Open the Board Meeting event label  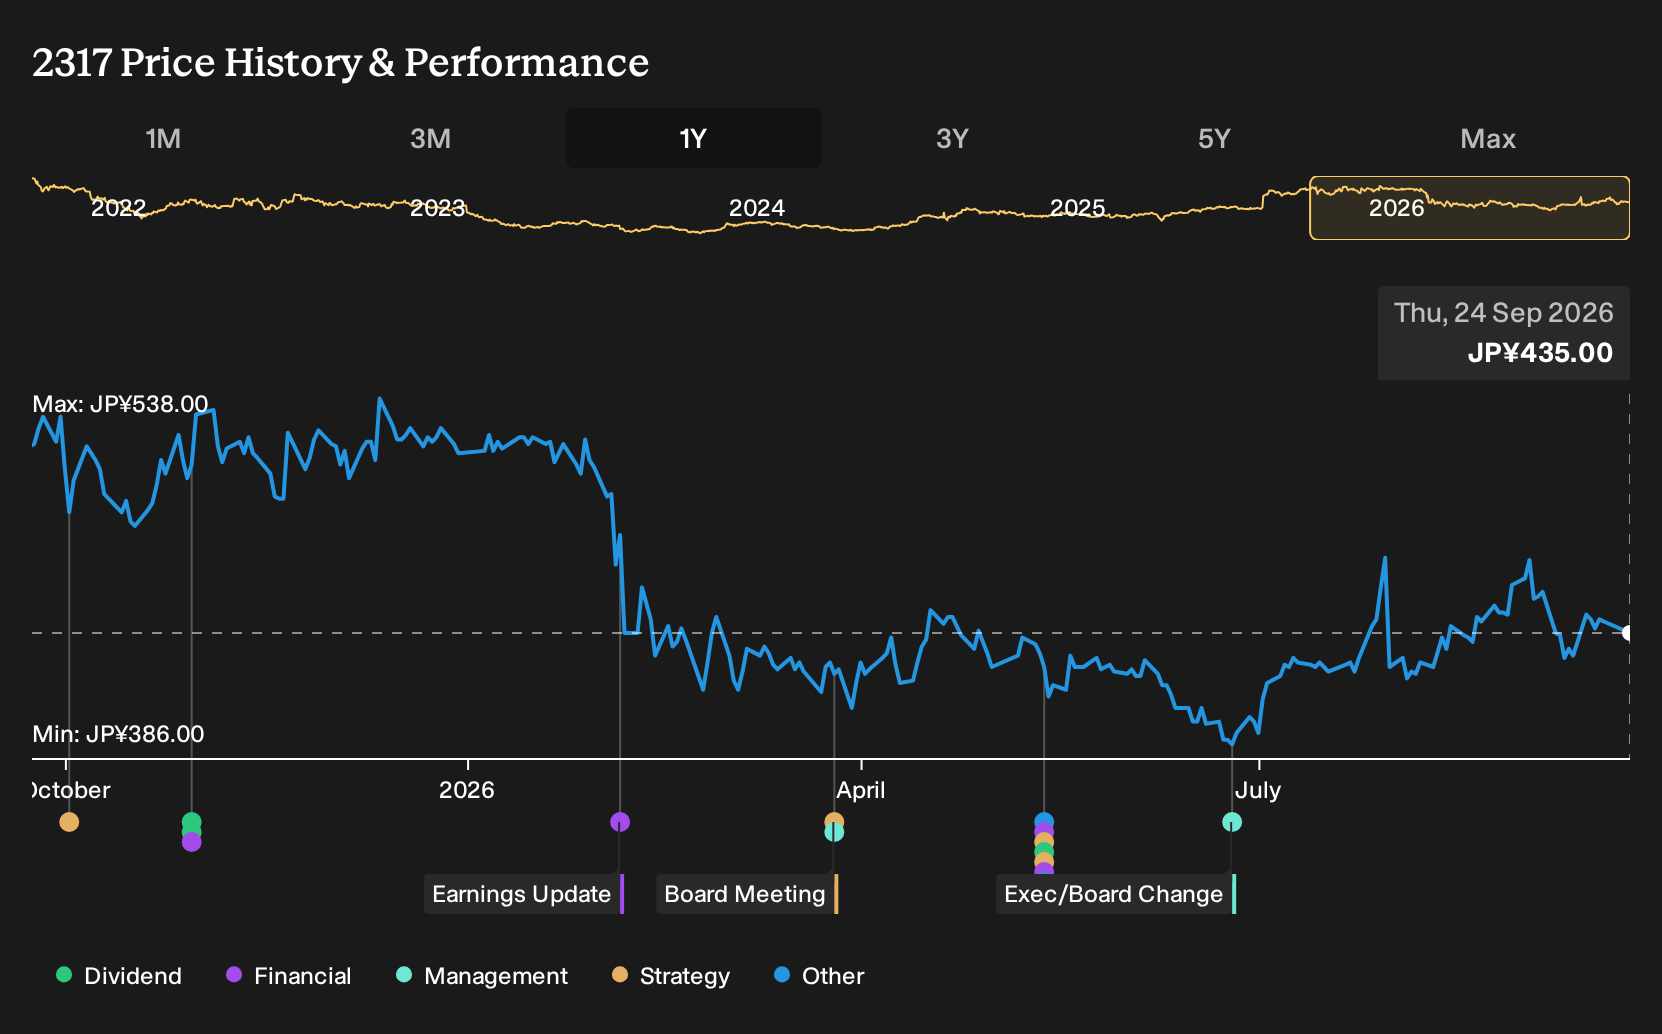pos(747,894)
